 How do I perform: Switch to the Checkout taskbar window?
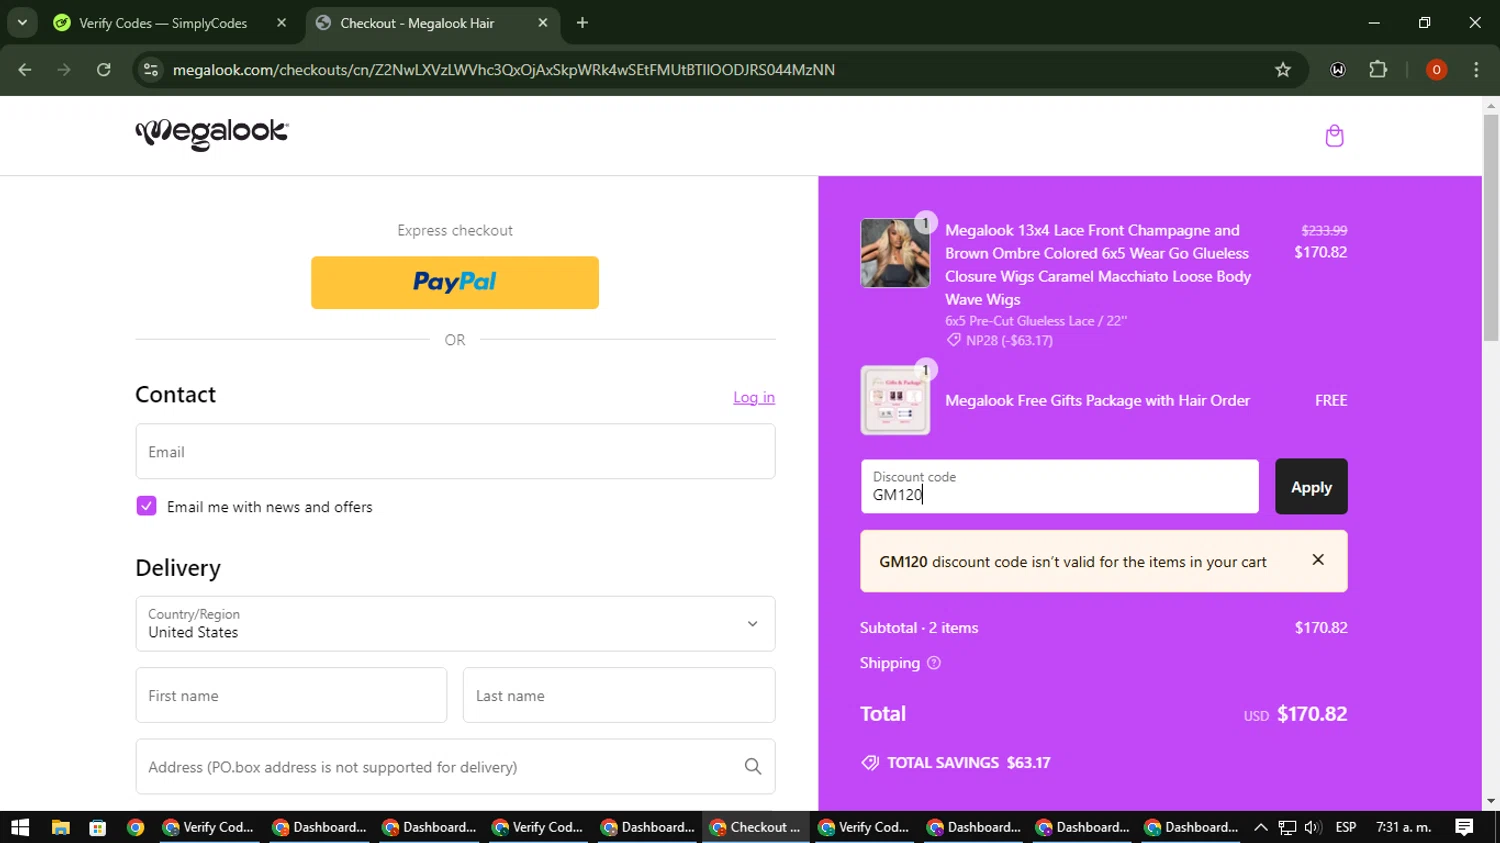coord(755,827)
